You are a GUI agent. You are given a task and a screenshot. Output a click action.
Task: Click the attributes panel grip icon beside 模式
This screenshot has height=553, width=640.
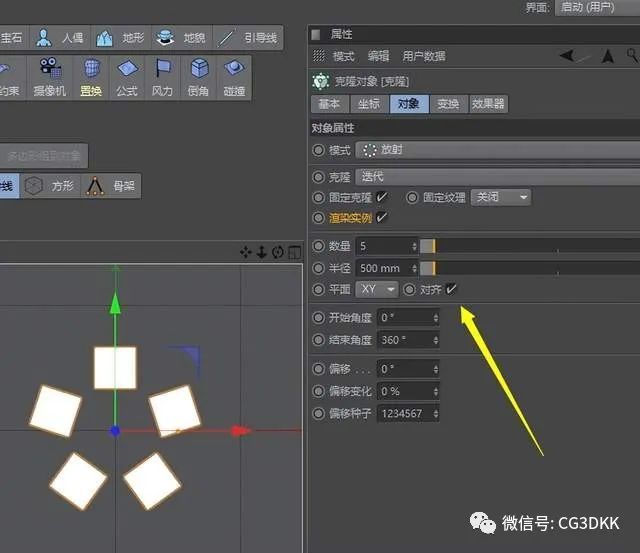(318, 55)
